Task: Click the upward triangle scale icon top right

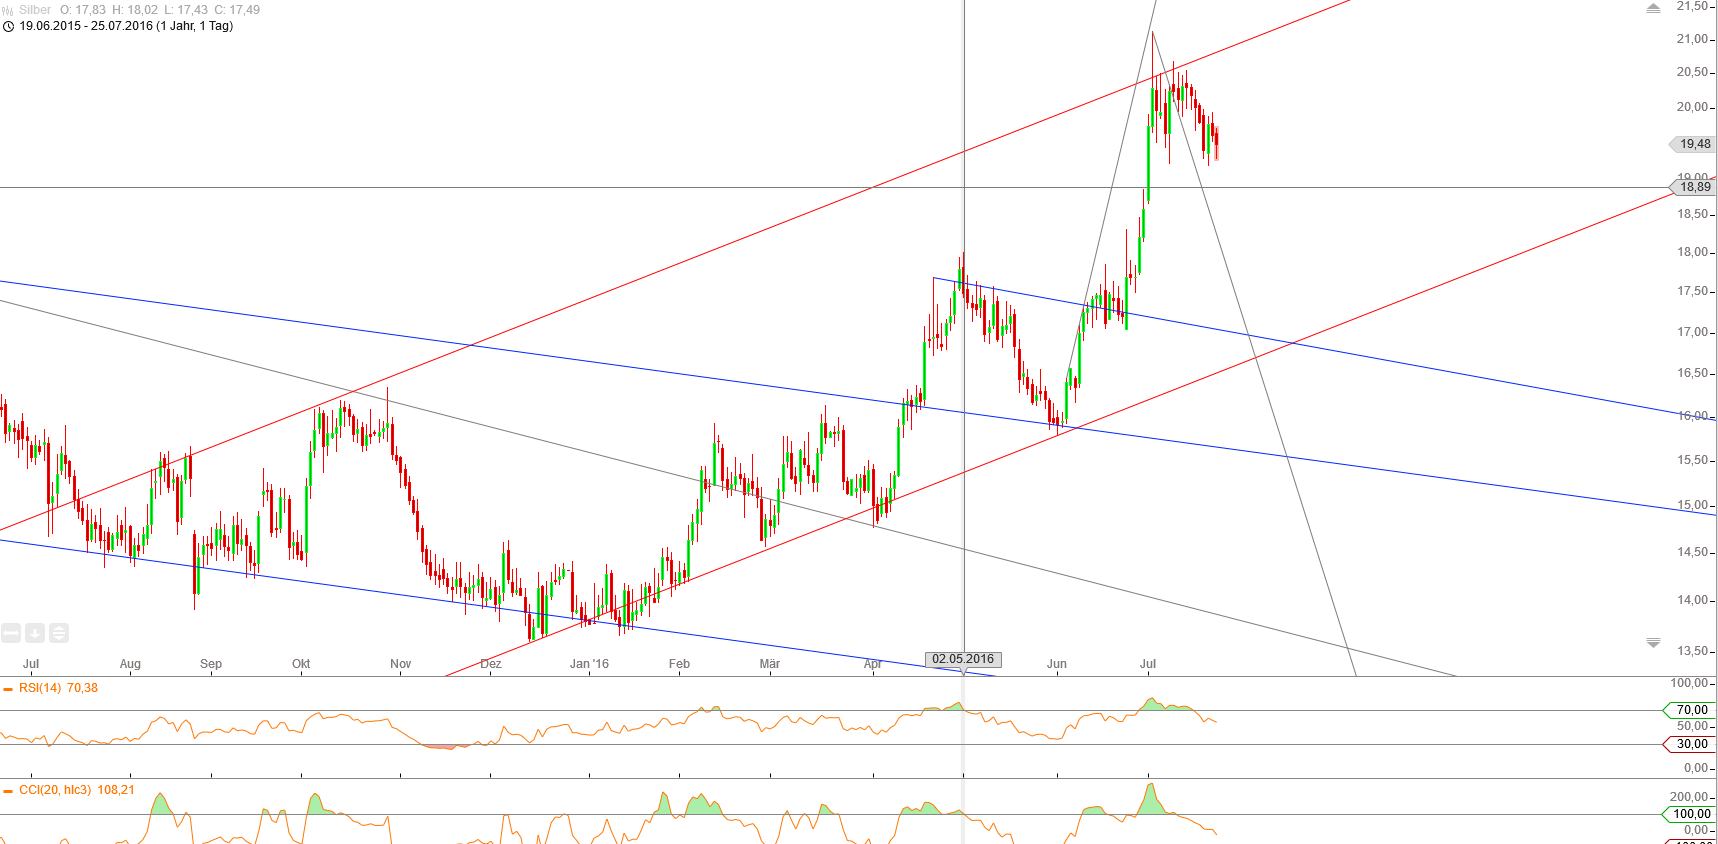Action: (1653, 8)
